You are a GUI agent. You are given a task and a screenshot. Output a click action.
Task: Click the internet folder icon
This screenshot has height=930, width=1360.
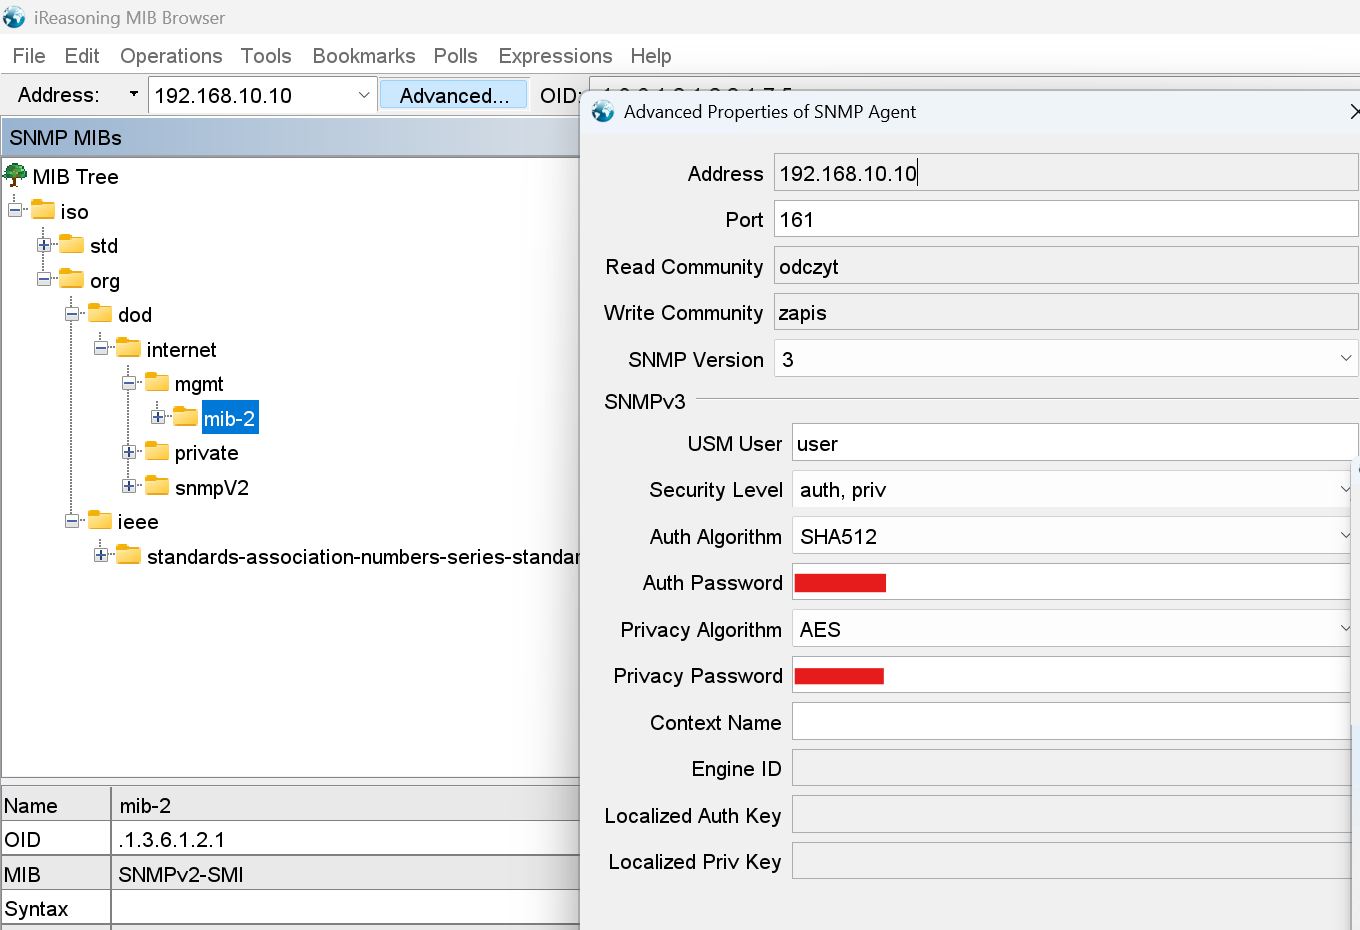coord(128,348)
